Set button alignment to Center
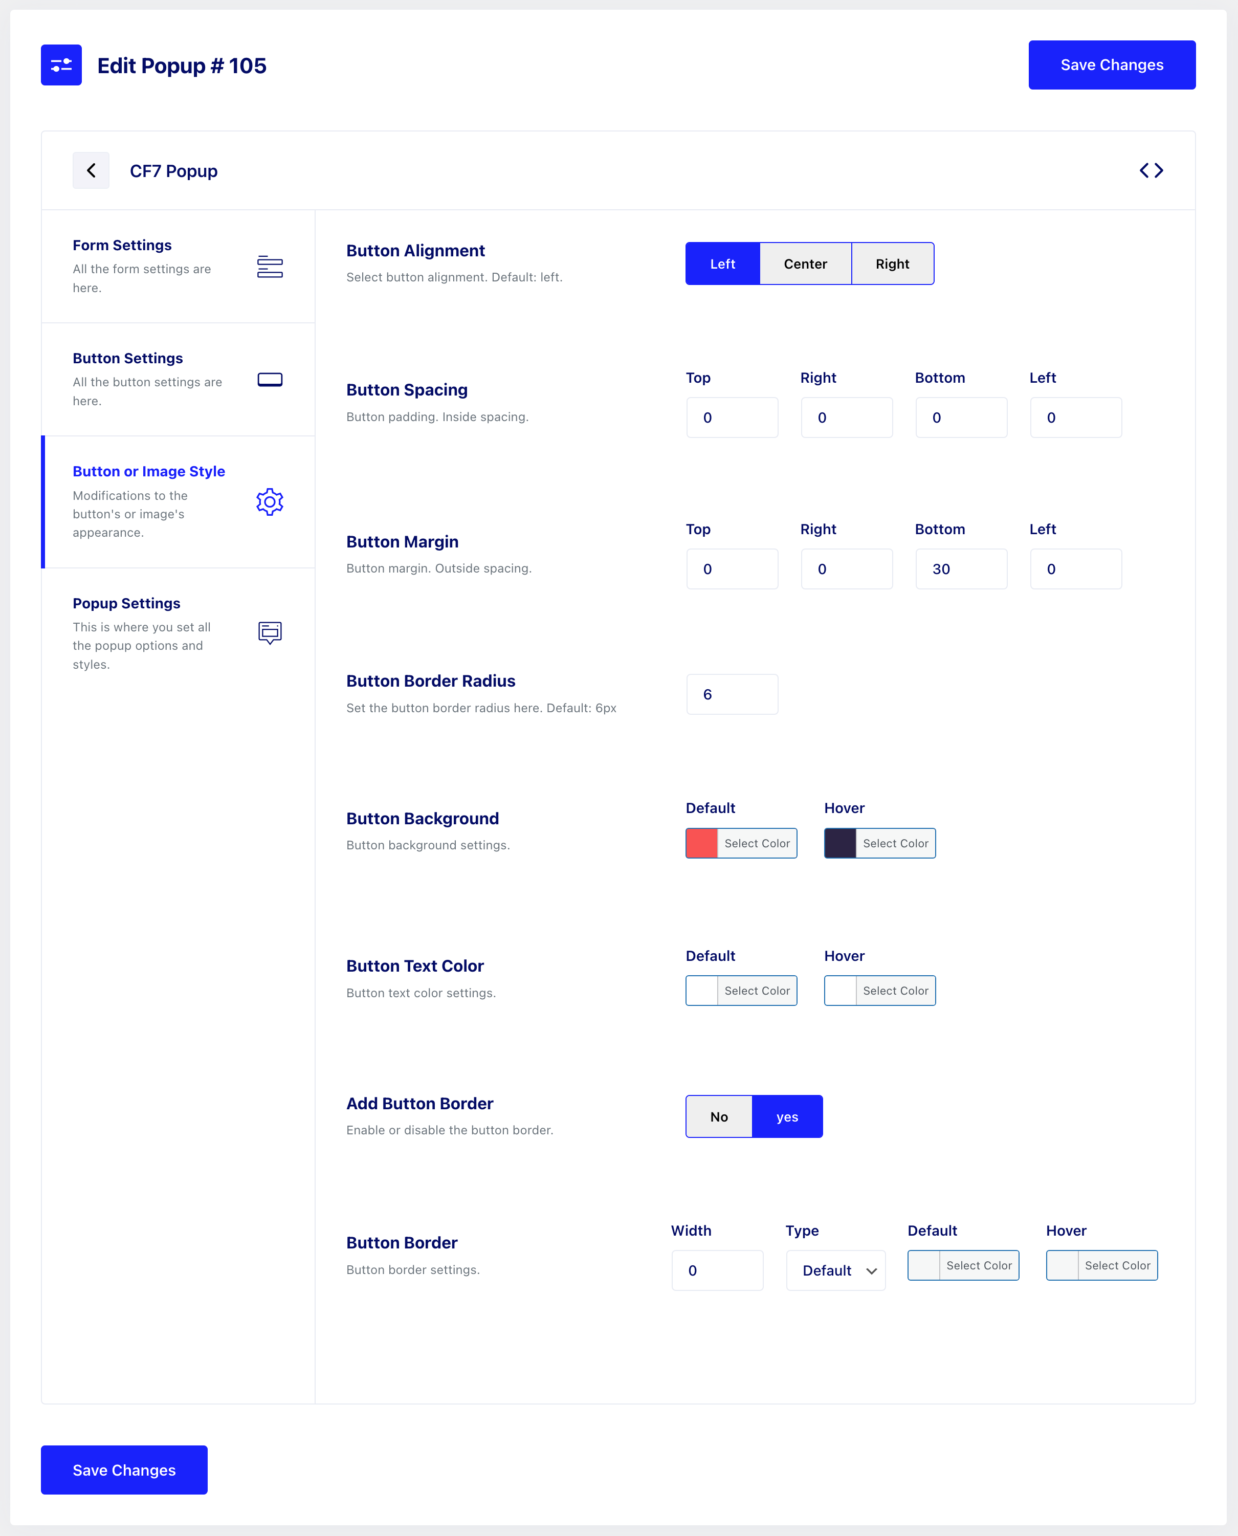The height and width of the screenshot is (1536, 1238). click(x=805, y=264)
